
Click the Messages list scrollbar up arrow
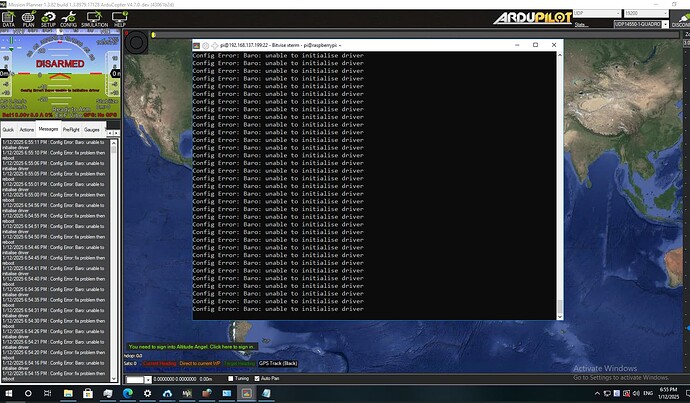[x=114, y=143]
